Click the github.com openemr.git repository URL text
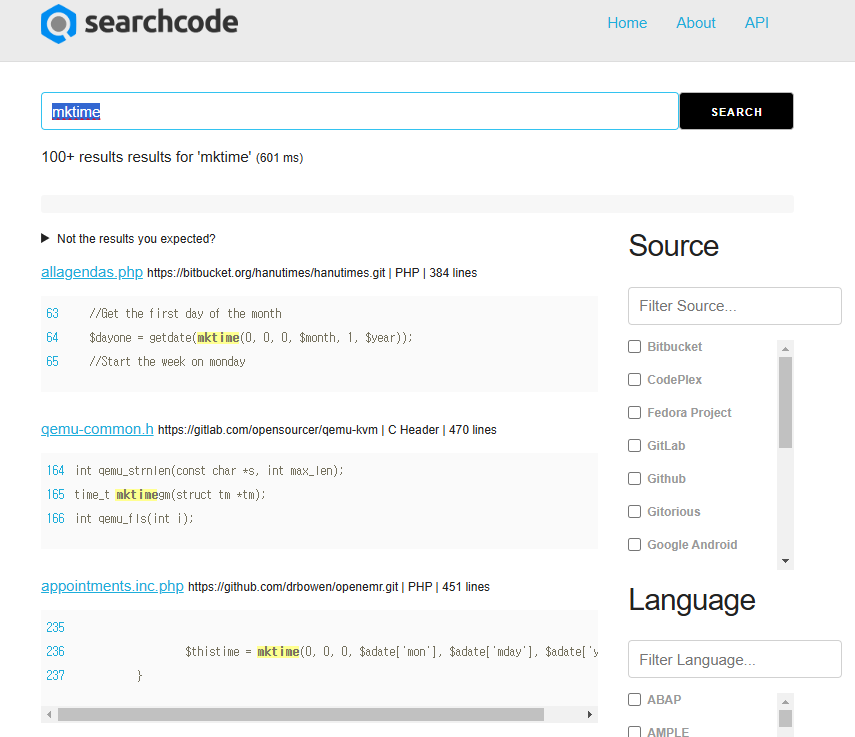Image resolution: width=855 pixels, height=737 pixels. pos(293,587)
